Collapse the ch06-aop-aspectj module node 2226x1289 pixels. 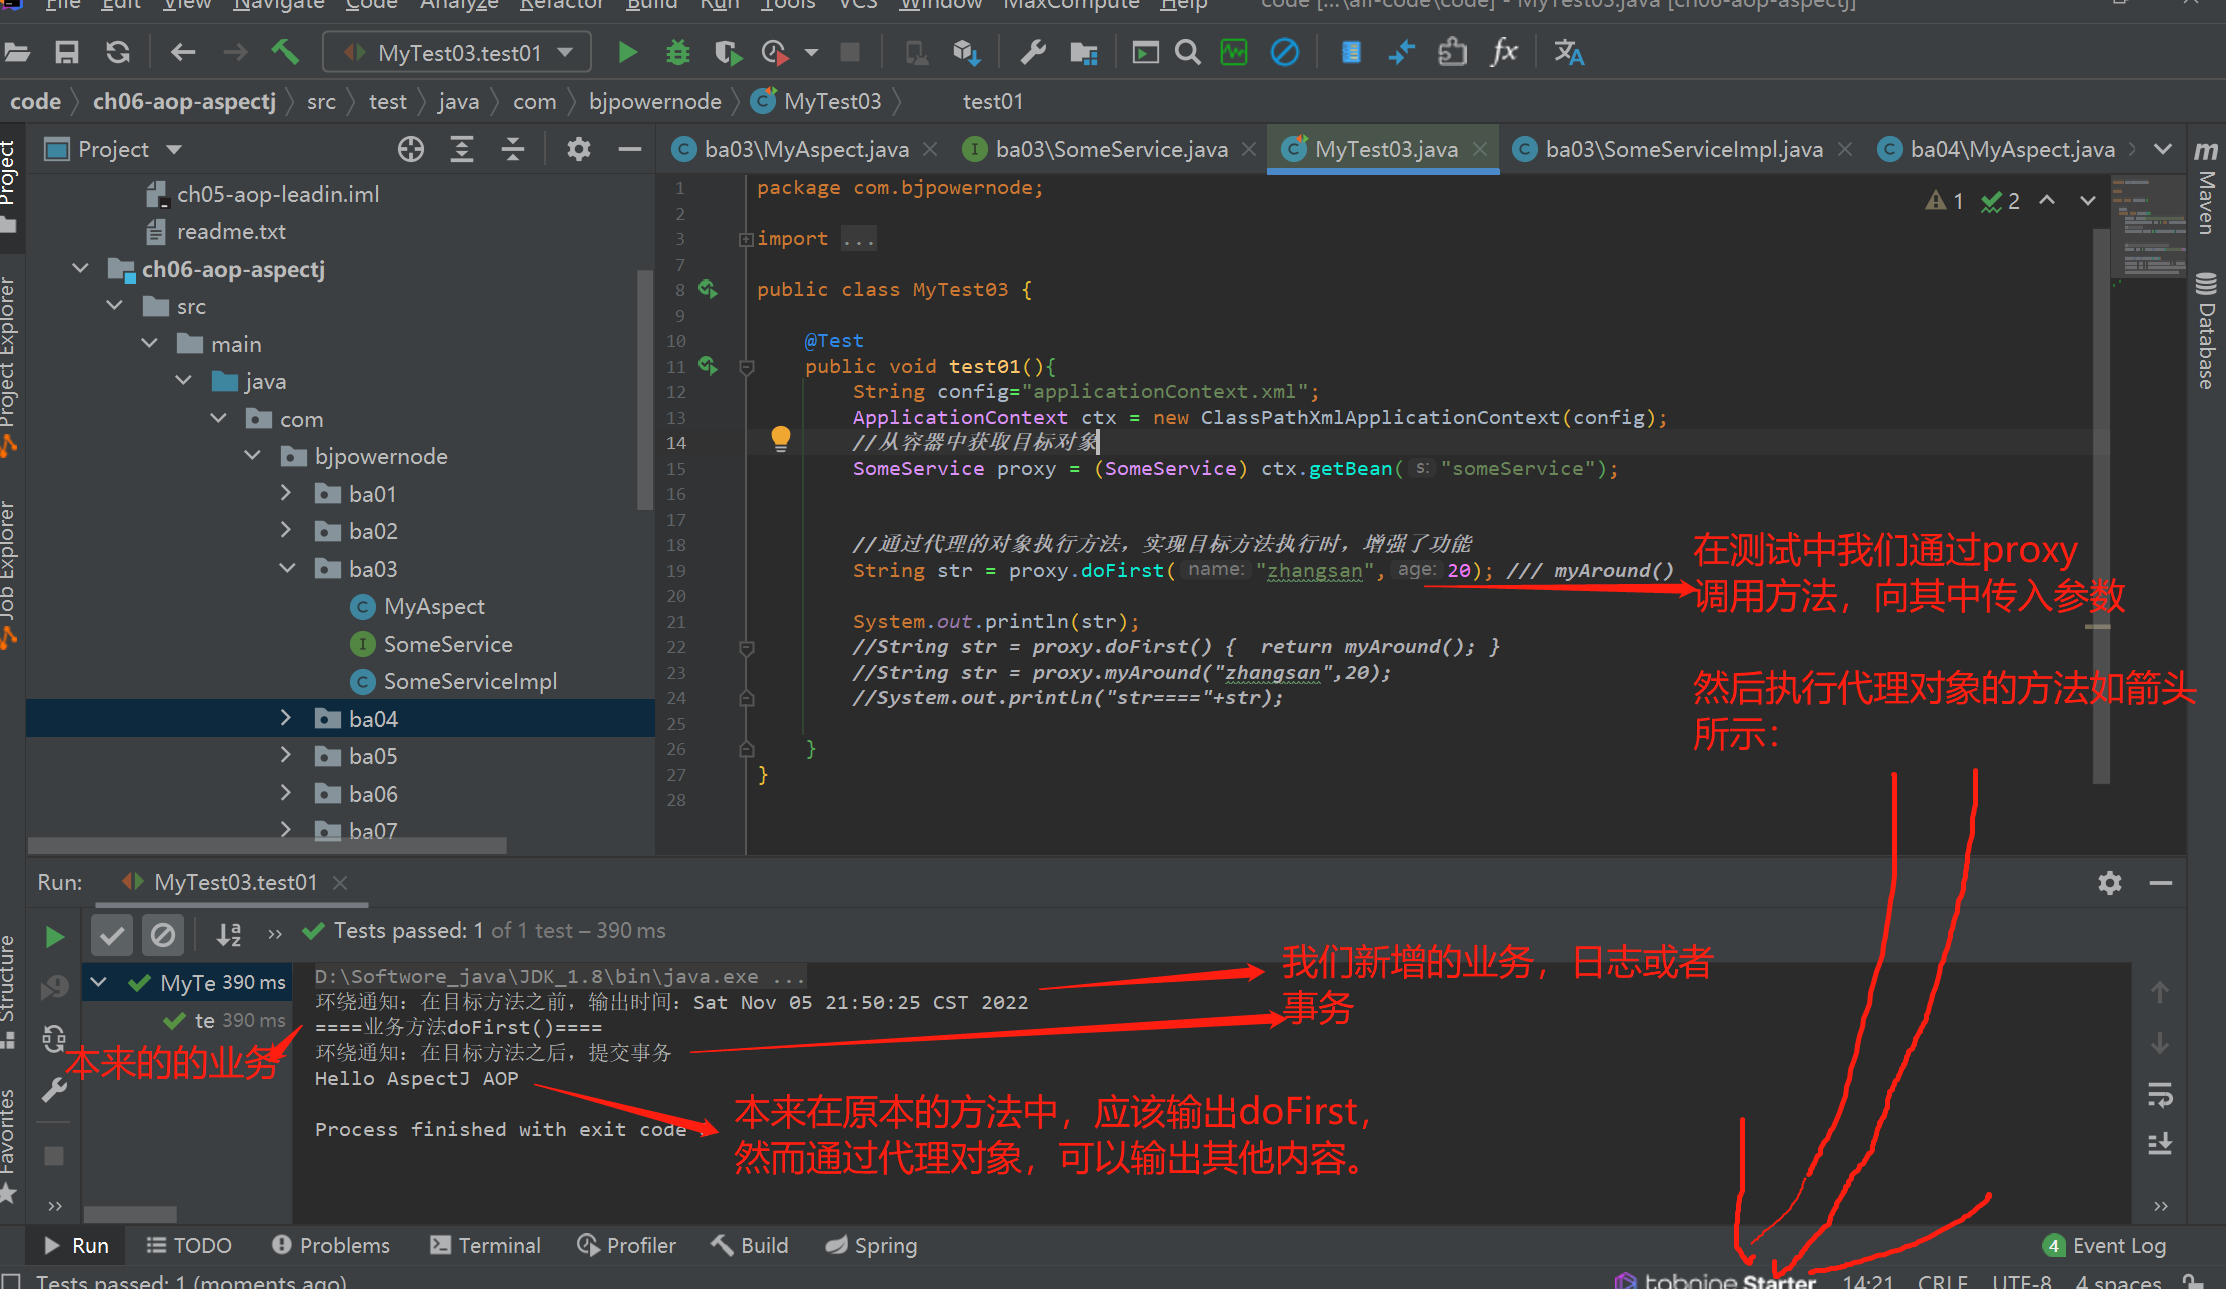(x=81, y=269)
